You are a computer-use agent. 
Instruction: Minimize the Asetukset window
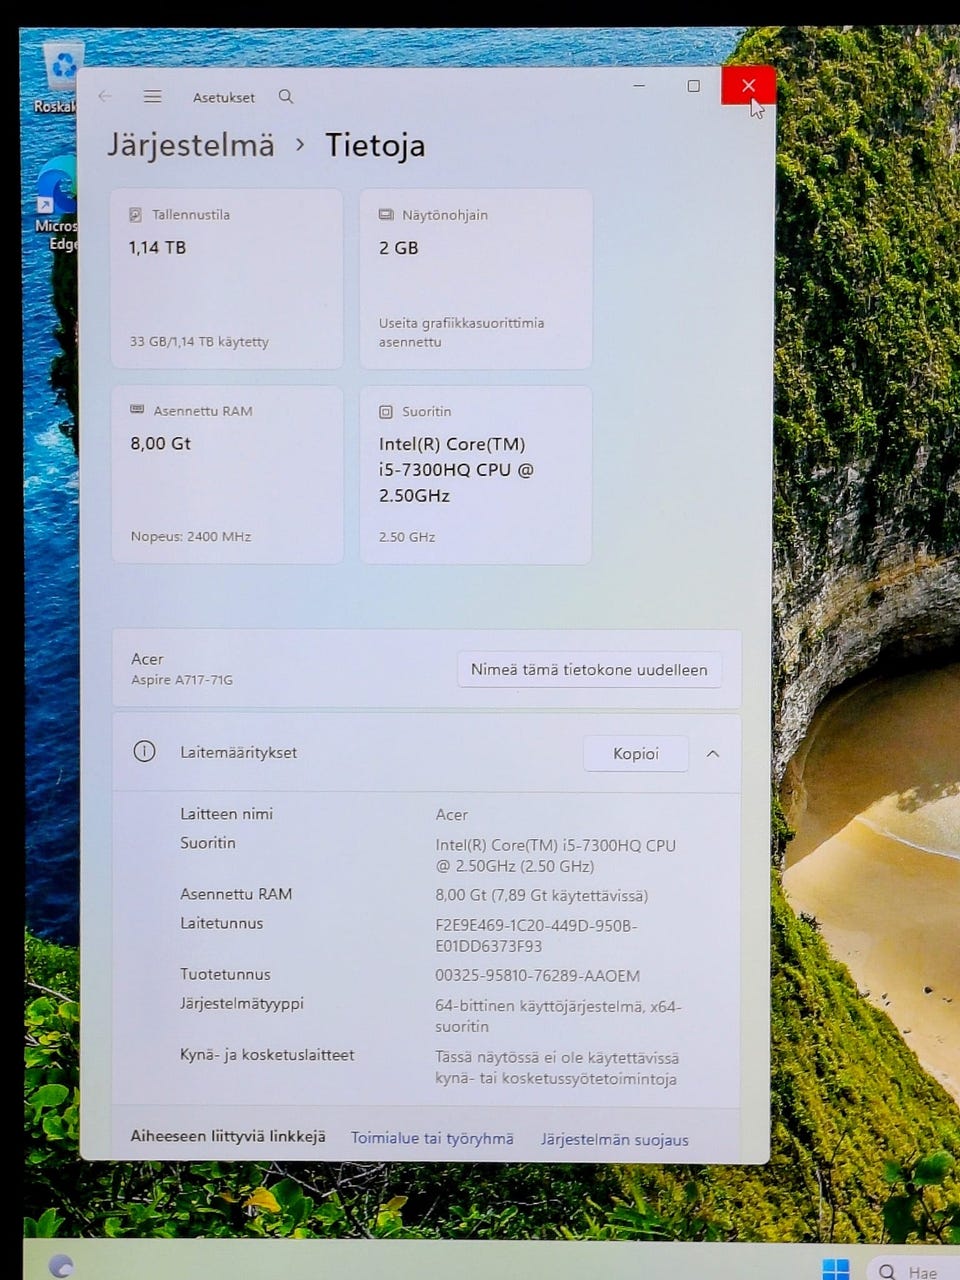coord(639,86)
